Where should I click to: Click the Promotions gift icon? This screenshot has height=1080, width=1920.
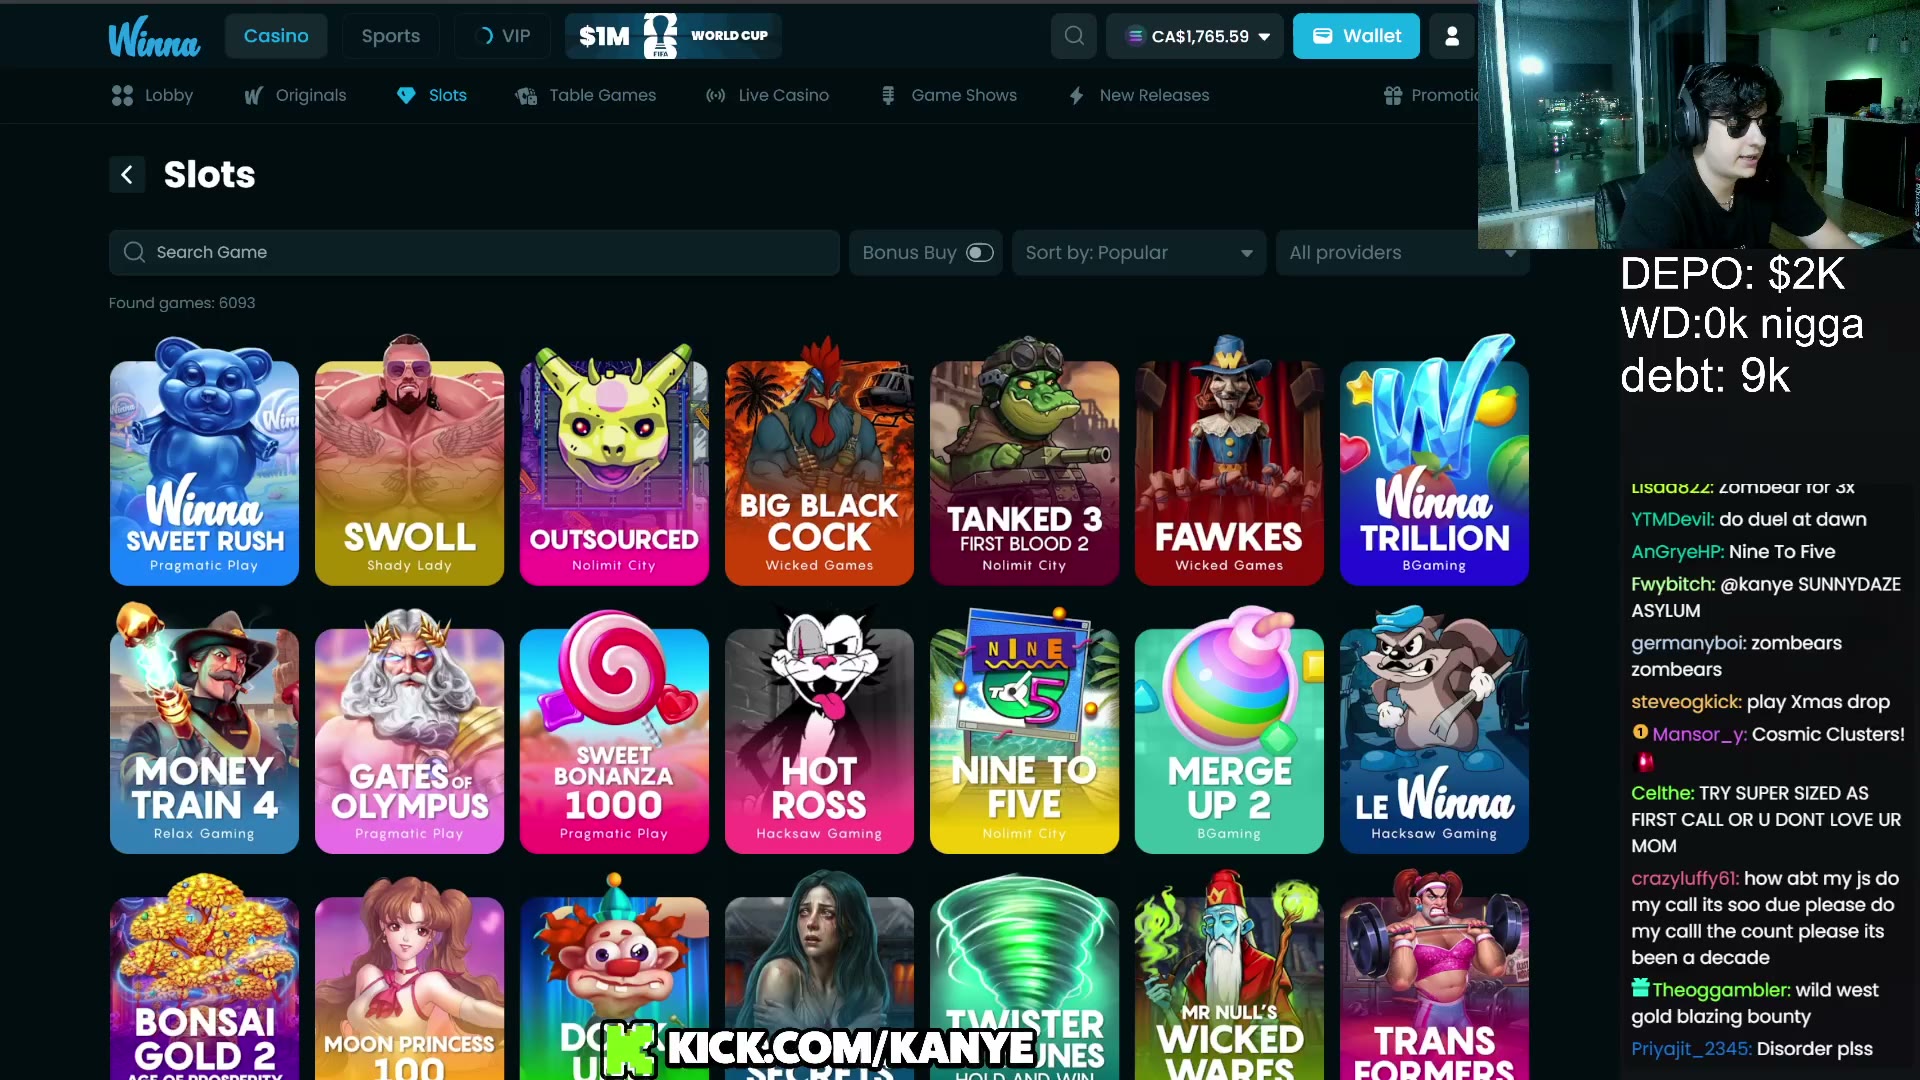[1393, 95]
